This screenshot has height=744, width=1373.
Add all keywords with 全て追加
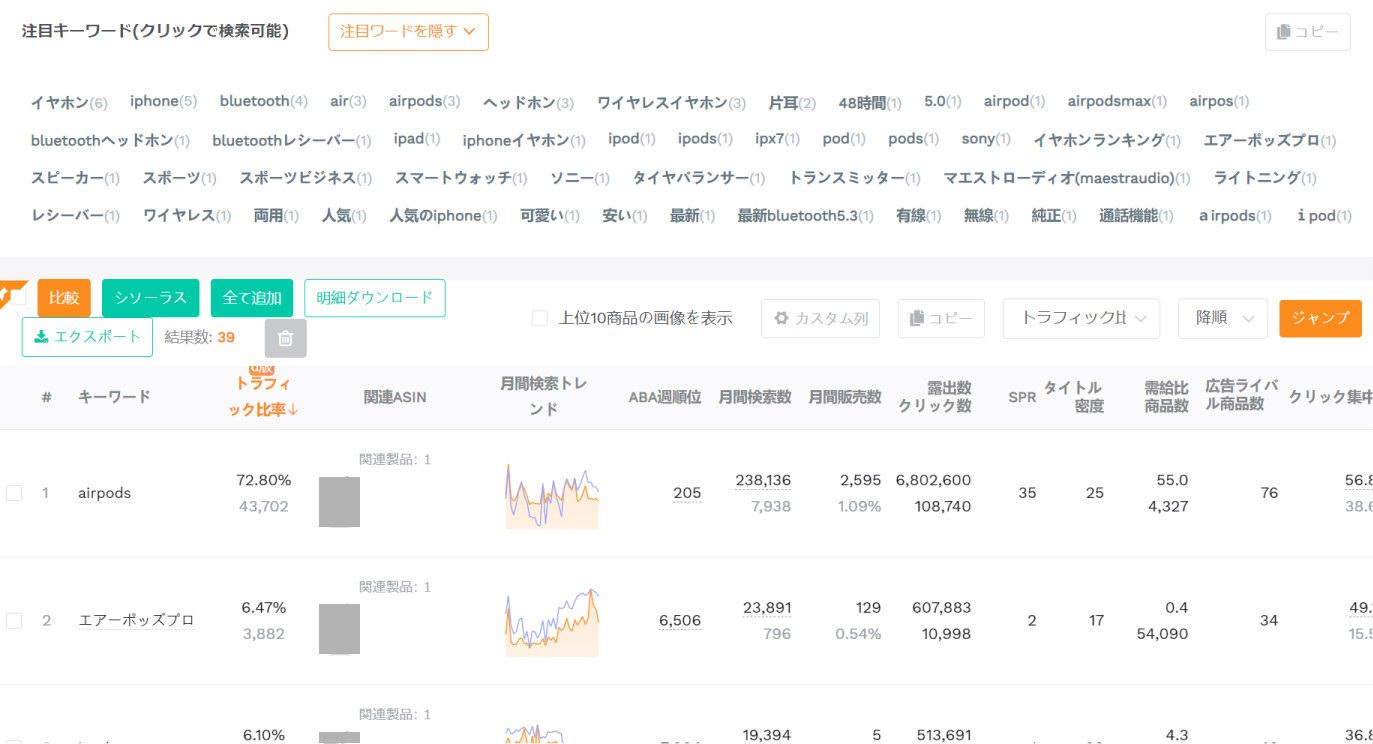tap(251, 297)
